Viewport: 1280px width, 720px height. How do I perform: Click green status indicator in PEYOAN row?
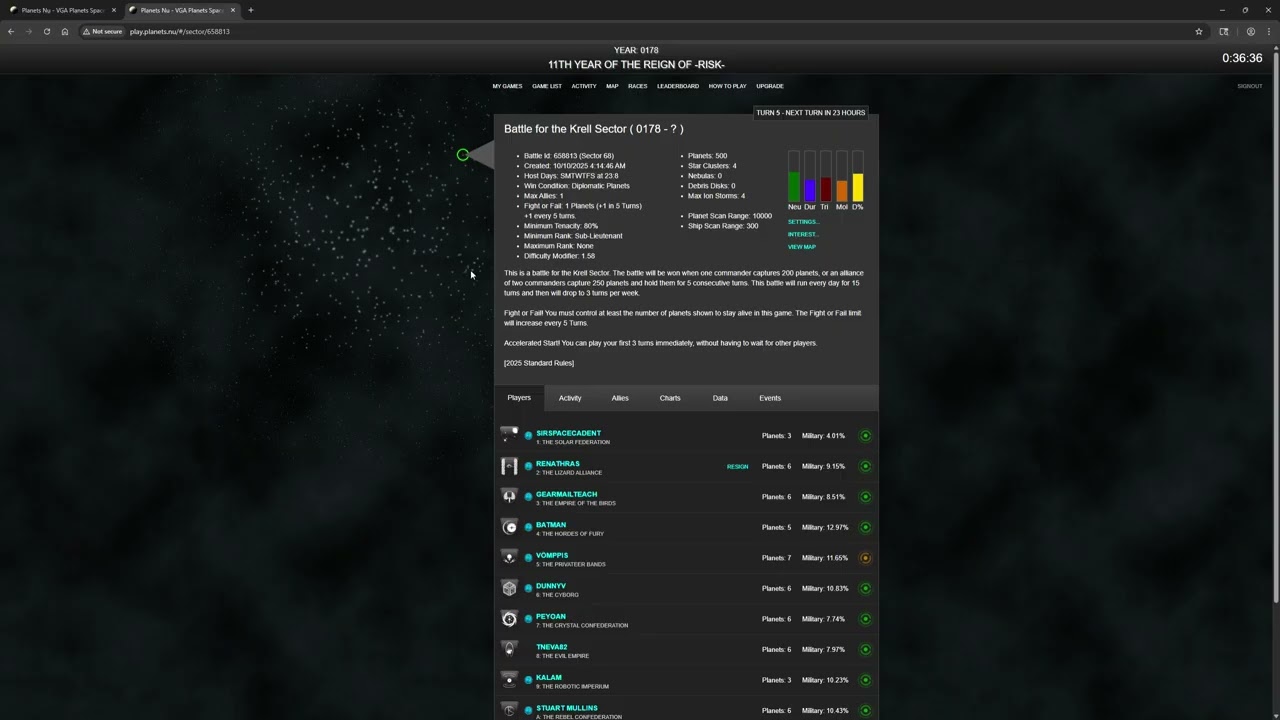[866, 619]
